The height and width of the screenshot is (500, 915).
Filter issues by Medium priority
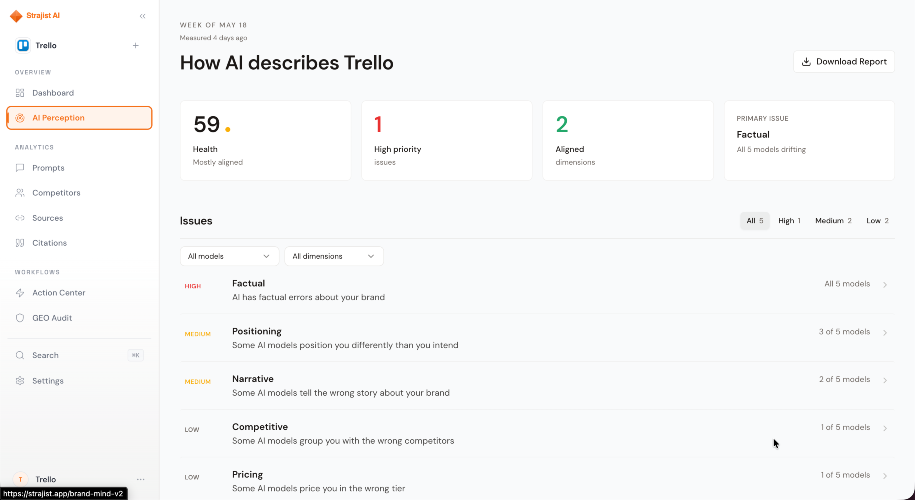pos(833,221)
